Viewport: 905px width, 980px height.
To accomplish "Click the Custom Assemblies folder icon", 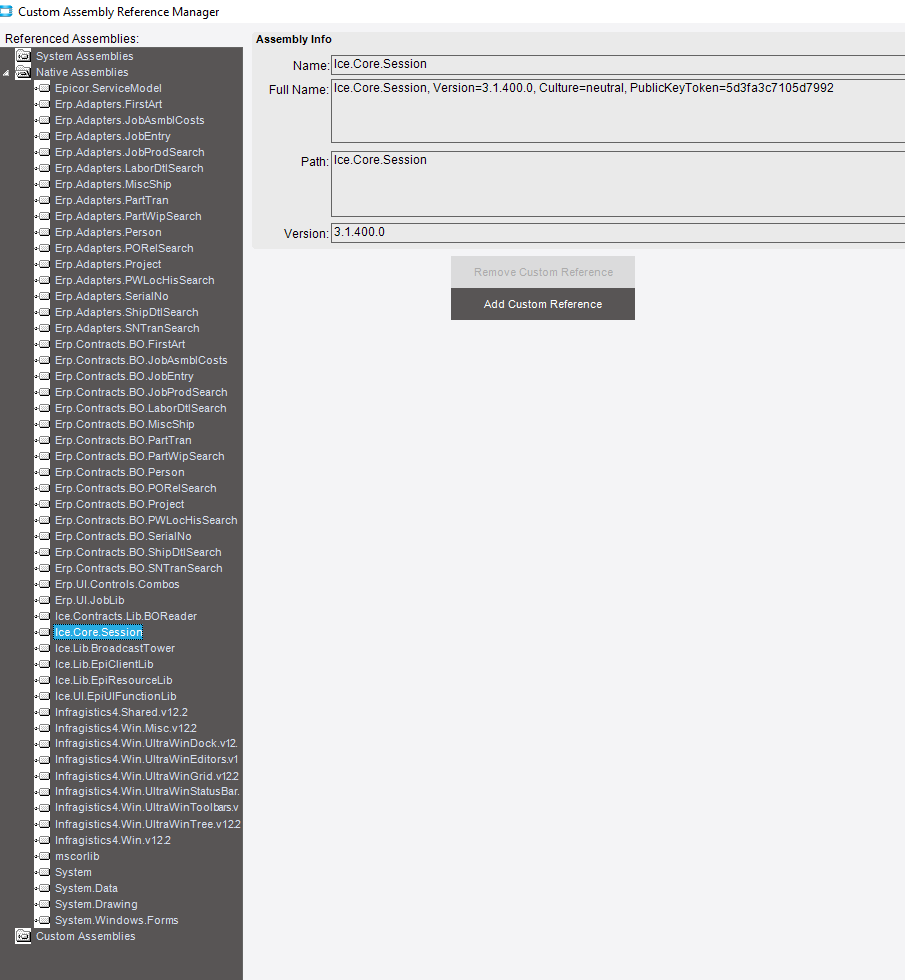I will (23, 936).
